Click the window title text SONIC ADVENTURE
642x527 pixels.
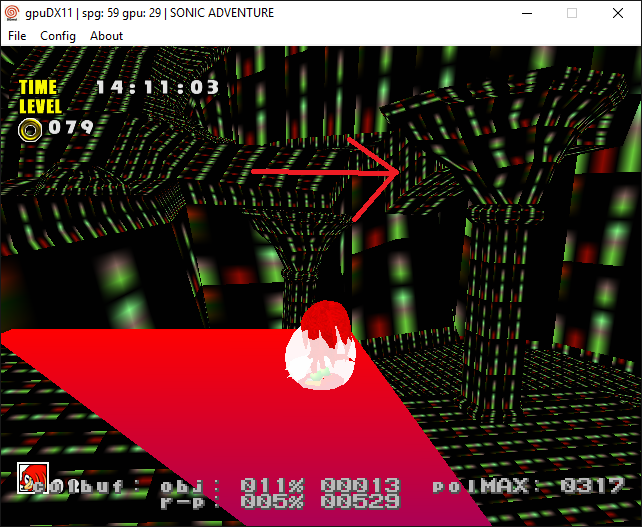pyautogui.click(x=222, y=13)
